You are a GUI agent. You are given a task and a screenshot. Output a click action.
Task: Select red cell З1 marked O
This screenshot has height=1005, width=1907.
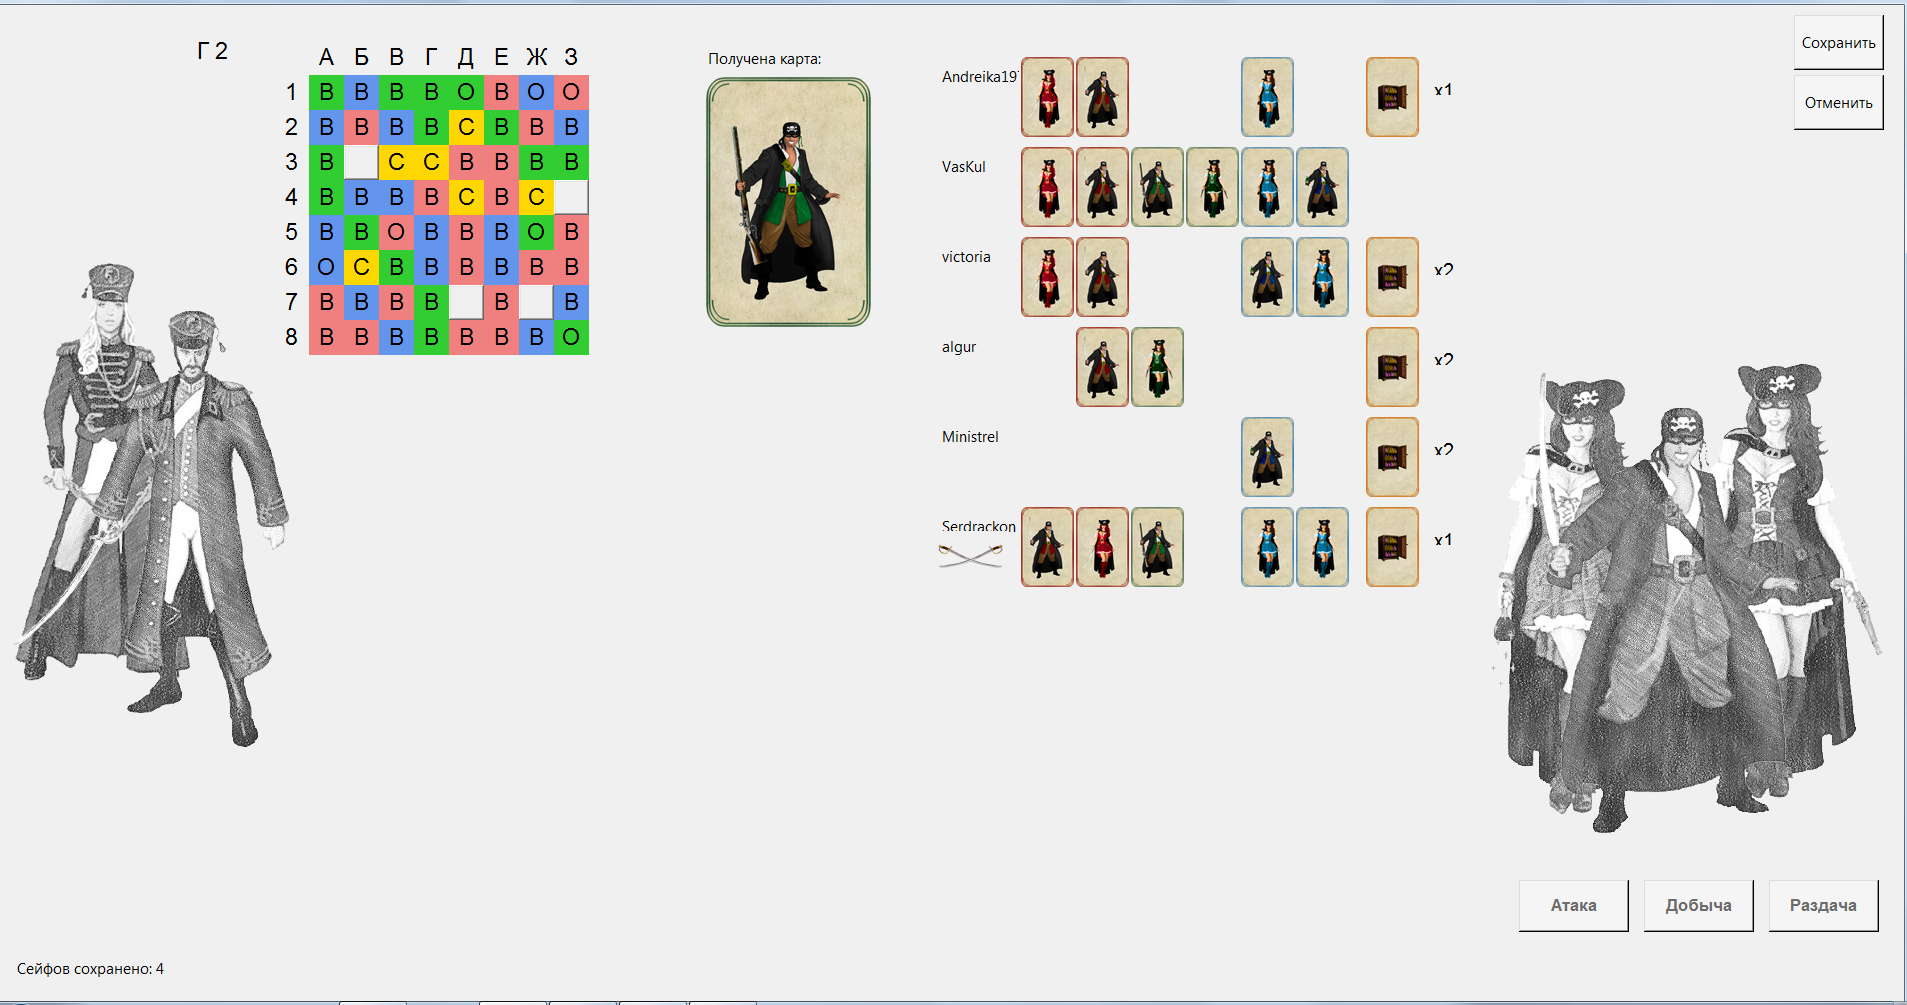tap(571, 92)
